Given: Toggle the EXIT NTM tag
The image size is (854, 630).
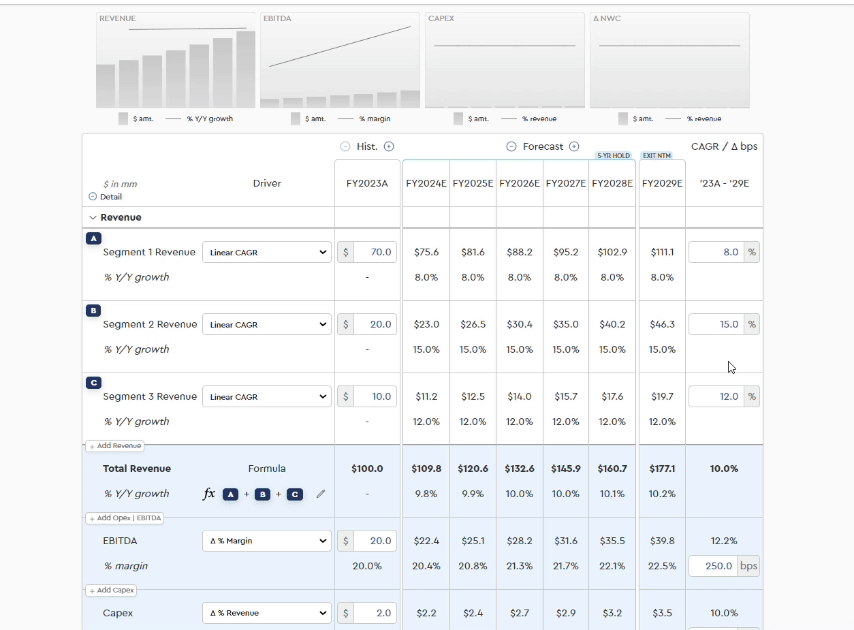Looking at the screenshot, I should click(657, 155).
